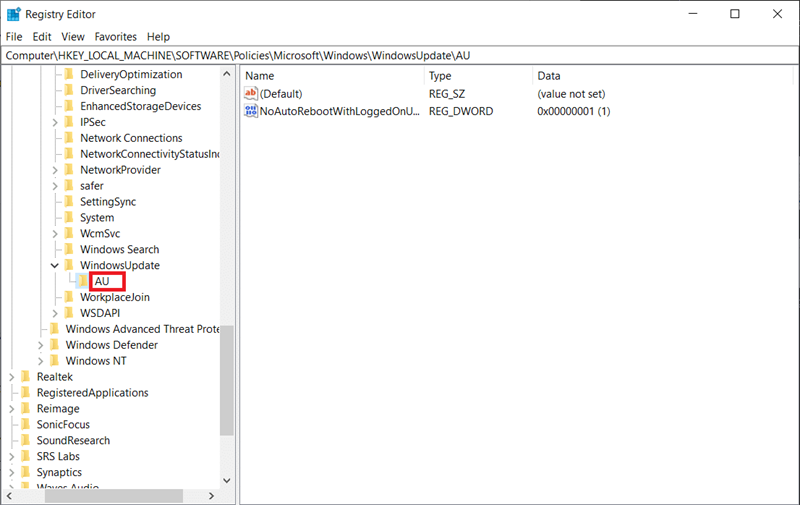The width and height of the screenshot is (801, 506).
Task: Open the View menu
Action: pos(73,37)
